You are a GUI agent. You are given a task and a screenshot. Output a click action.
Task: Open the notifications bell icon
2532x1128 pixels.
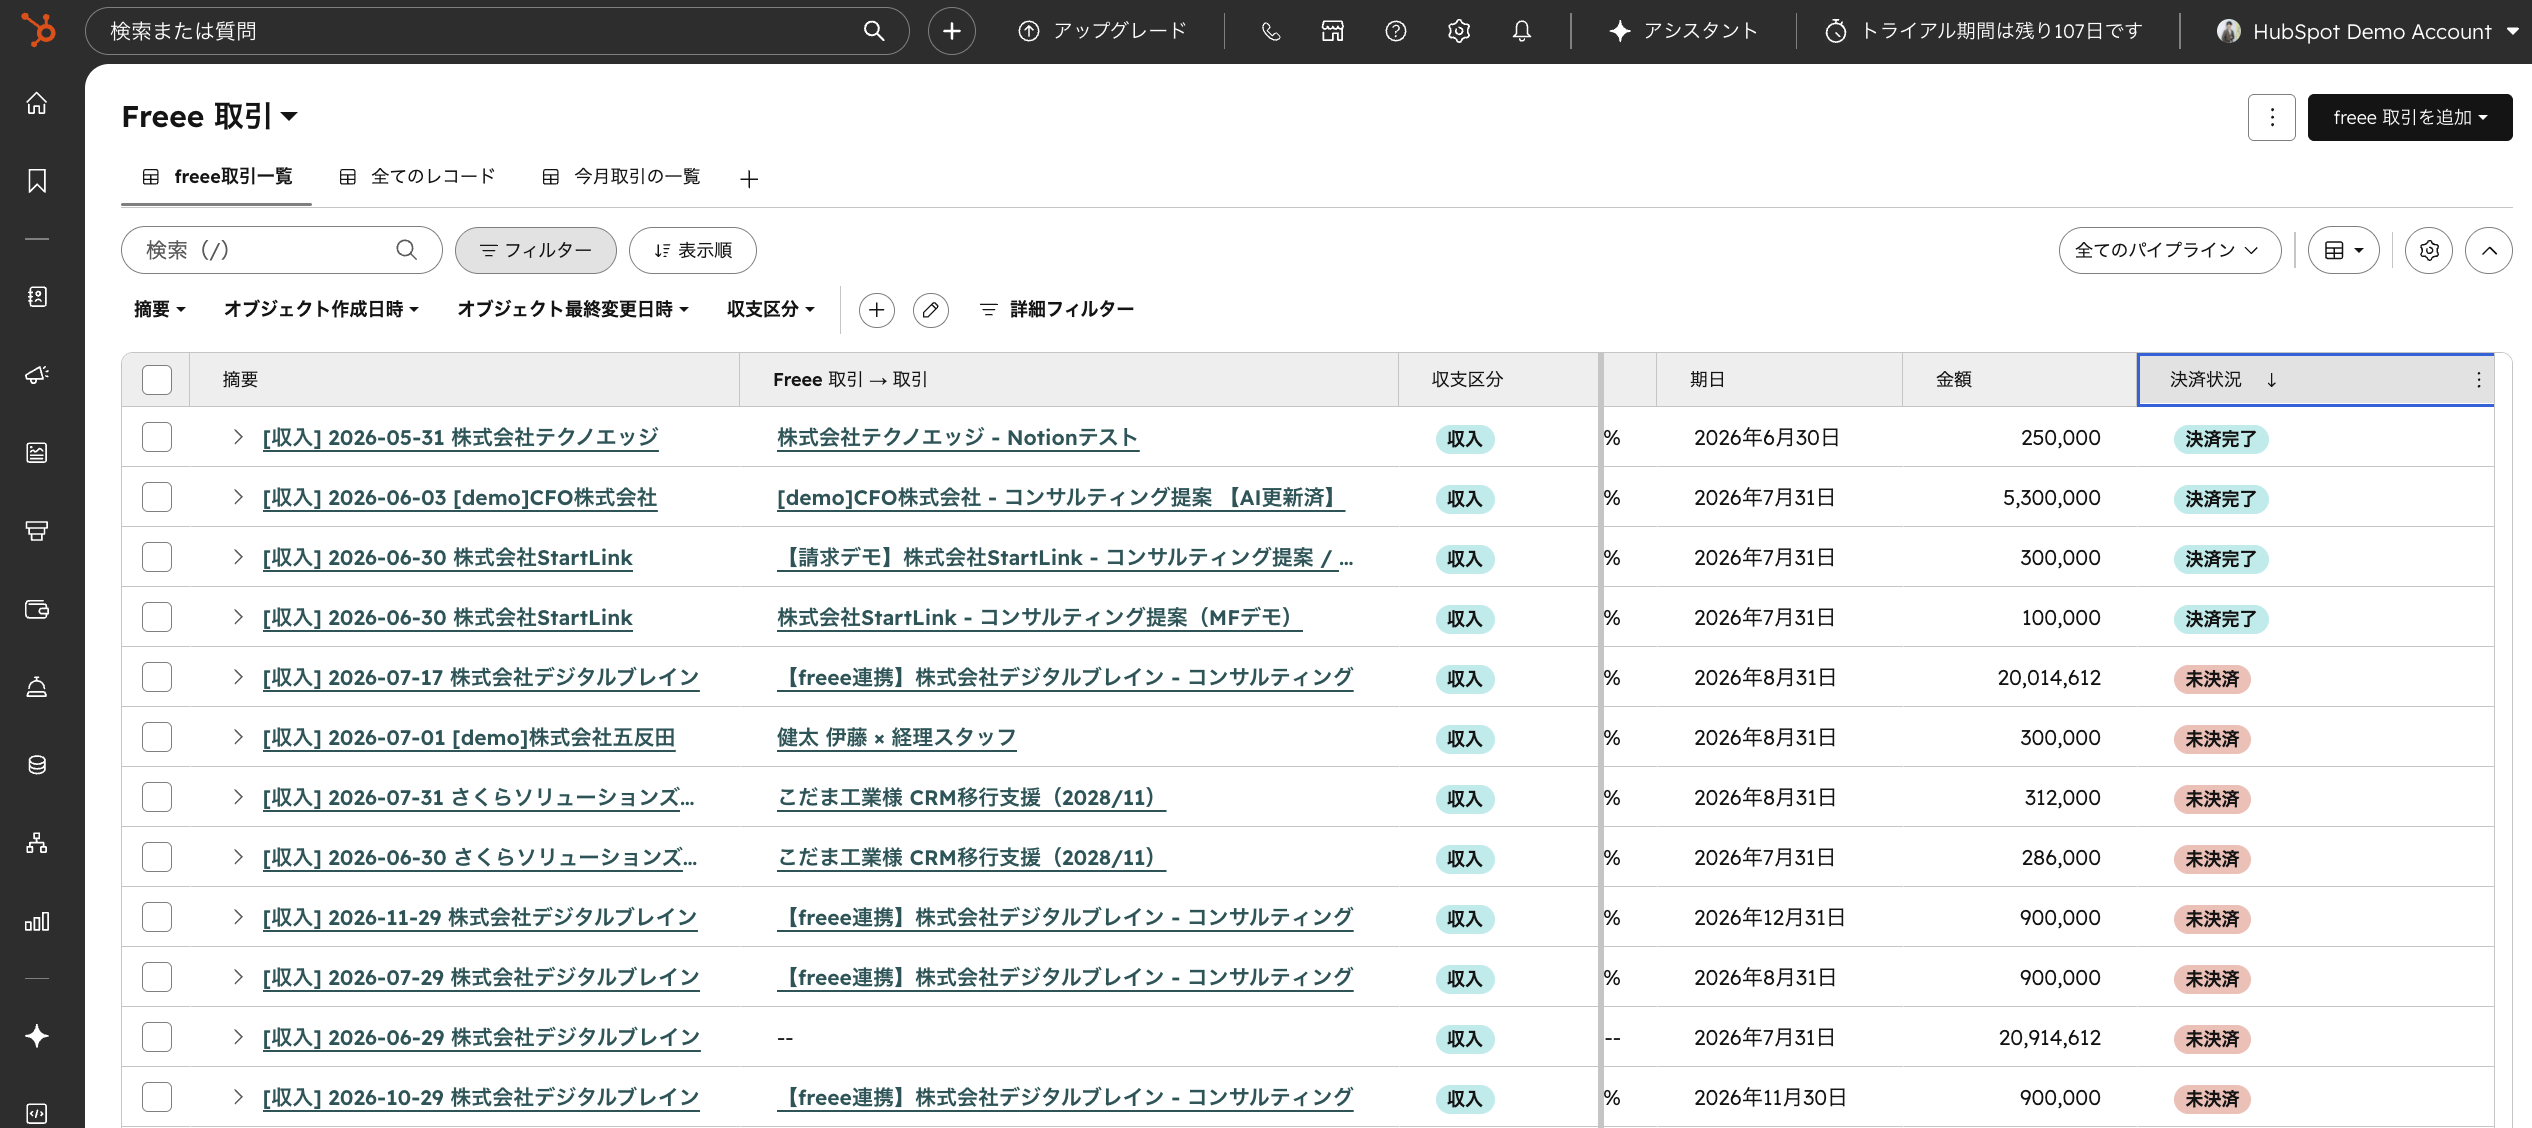point(1522,31)
